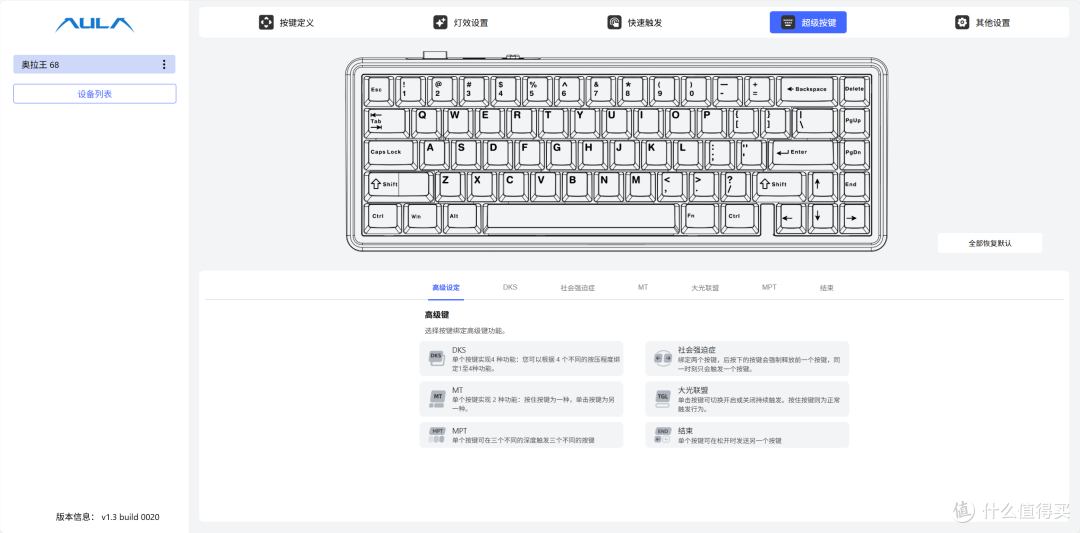Switch to the DKS sub-tab

(510, 287)
